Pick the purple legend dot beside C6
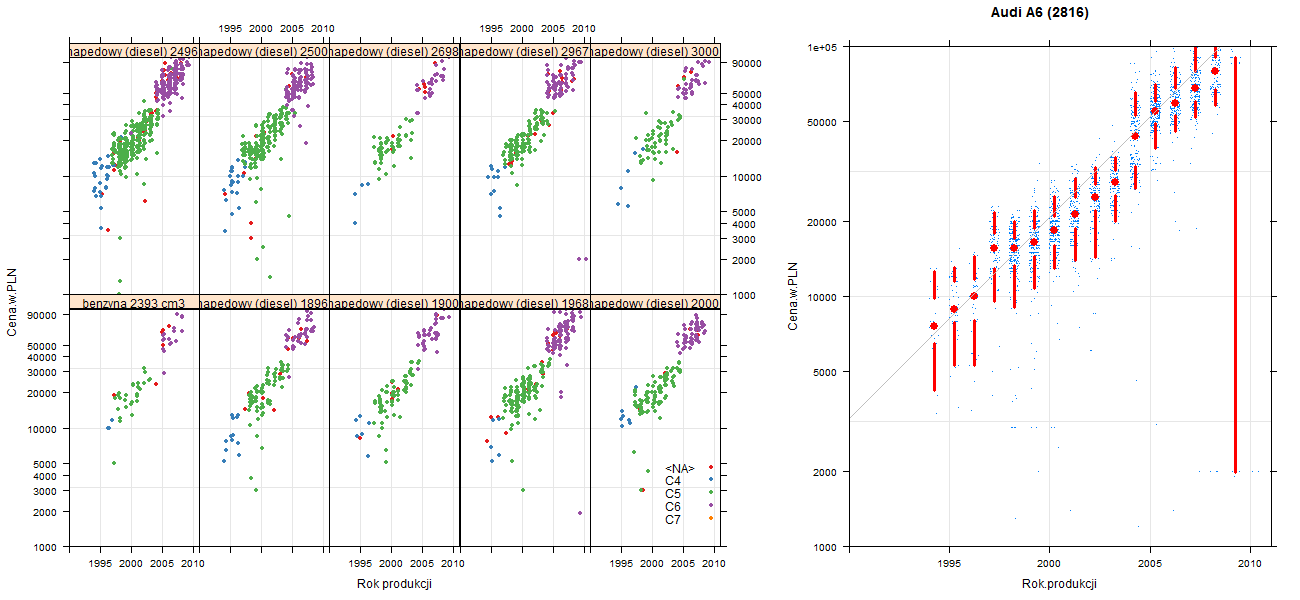 [710, 506]
